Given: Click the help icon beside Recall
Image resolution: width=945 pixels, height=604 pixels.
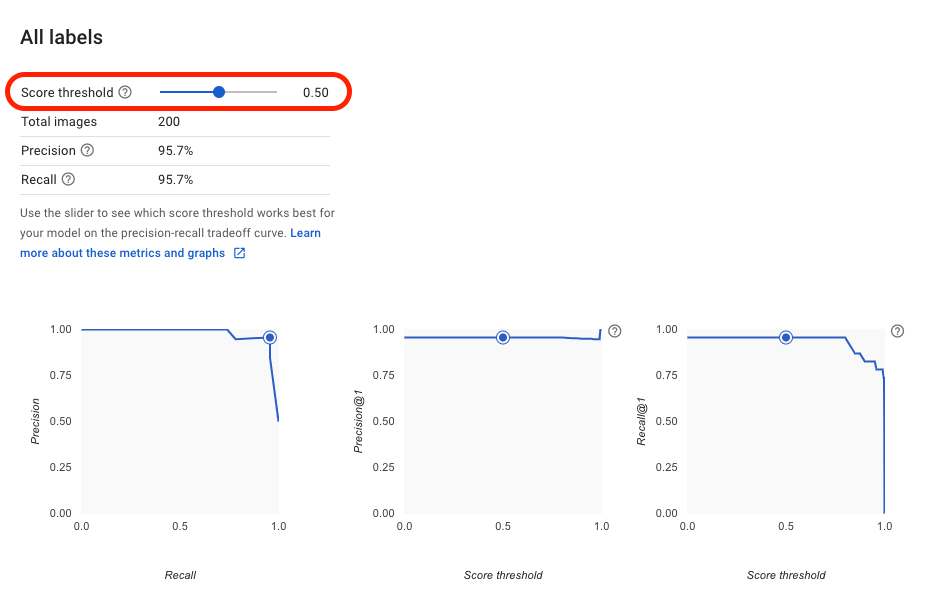Looking at the screenshot, I should point(68,180).
